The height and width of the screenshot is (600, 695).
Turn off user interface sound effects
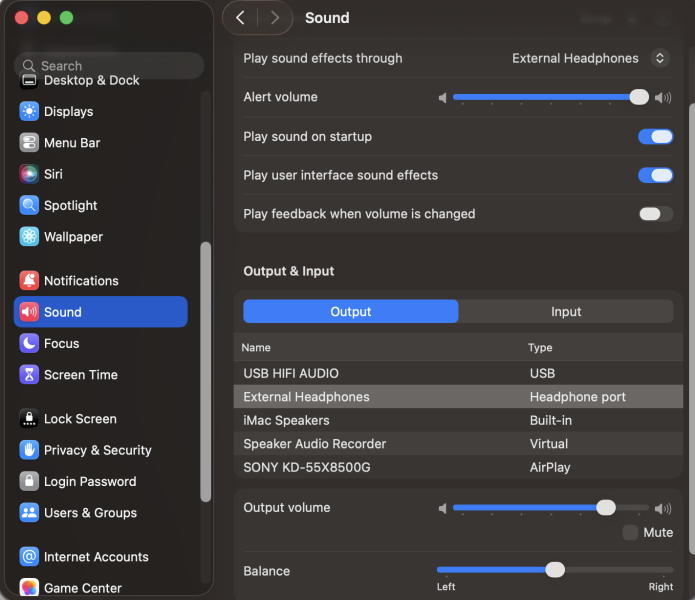(655, 176)
